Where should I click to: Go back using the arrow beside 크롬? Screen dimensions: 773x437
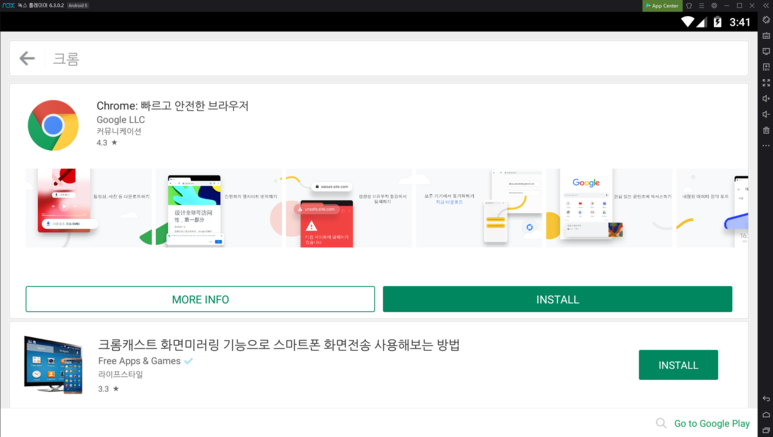(x=27, y=58)
